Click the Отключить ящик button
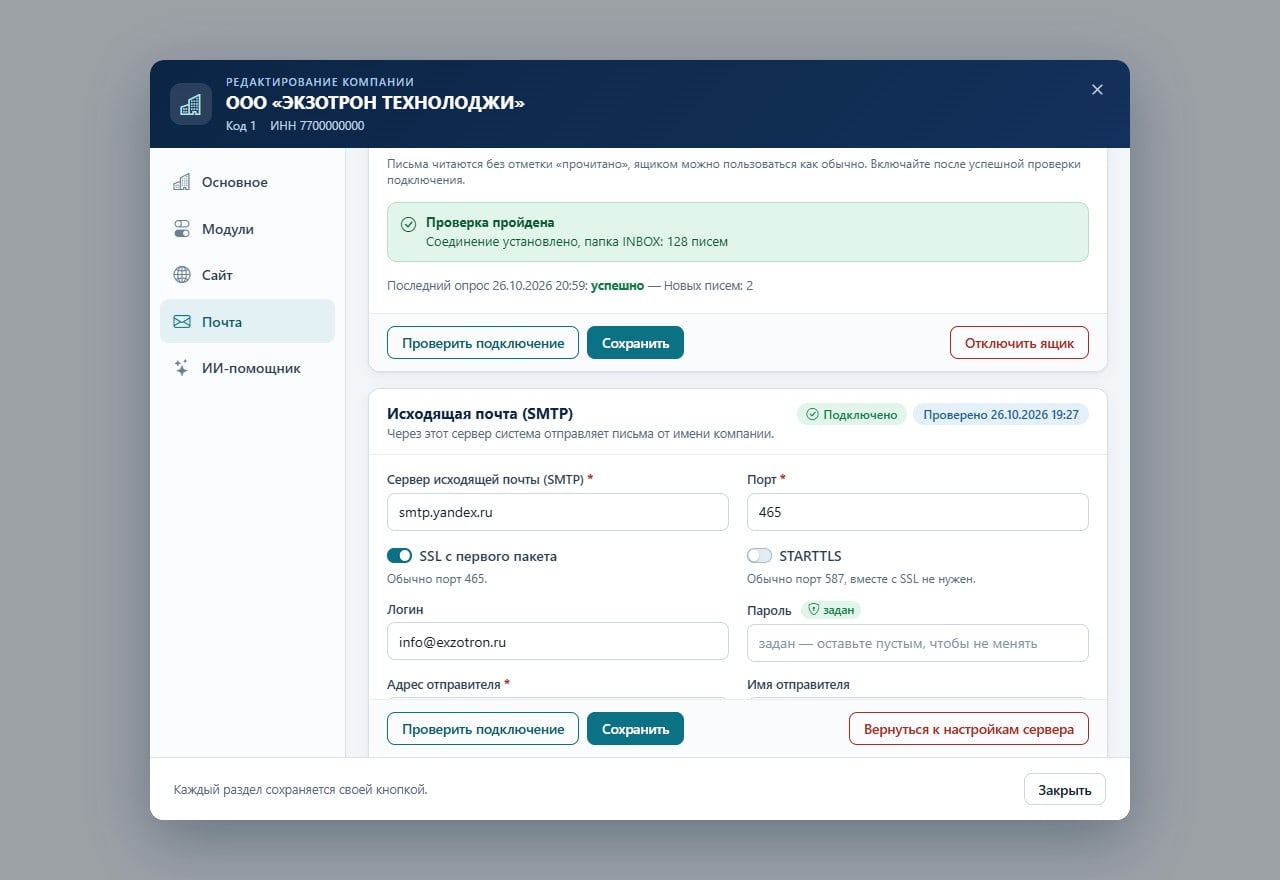The width and height of the screenshot is (1280, 880). 1019,343
